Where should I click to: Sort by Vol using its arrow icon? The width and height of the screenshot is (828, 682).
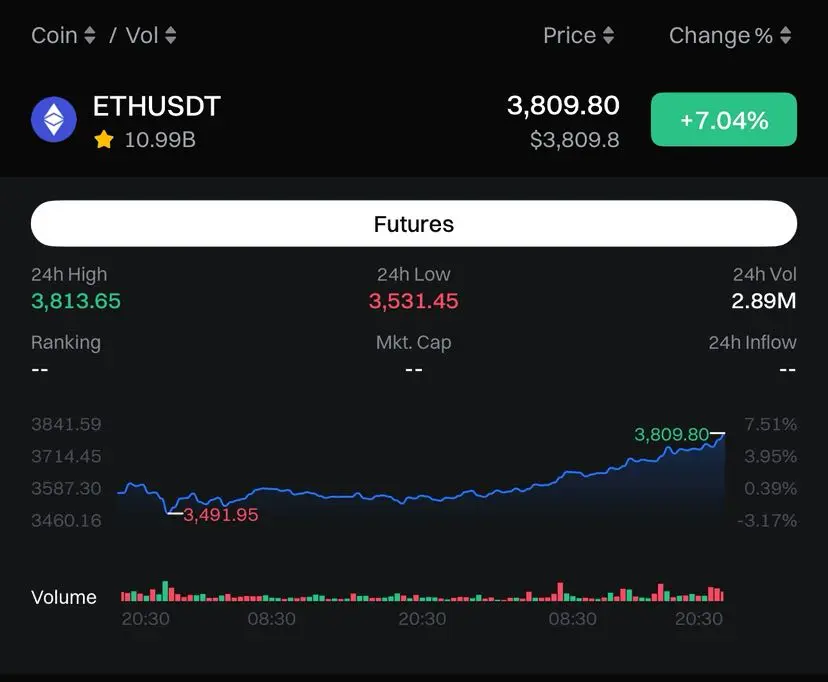point(170,35)
